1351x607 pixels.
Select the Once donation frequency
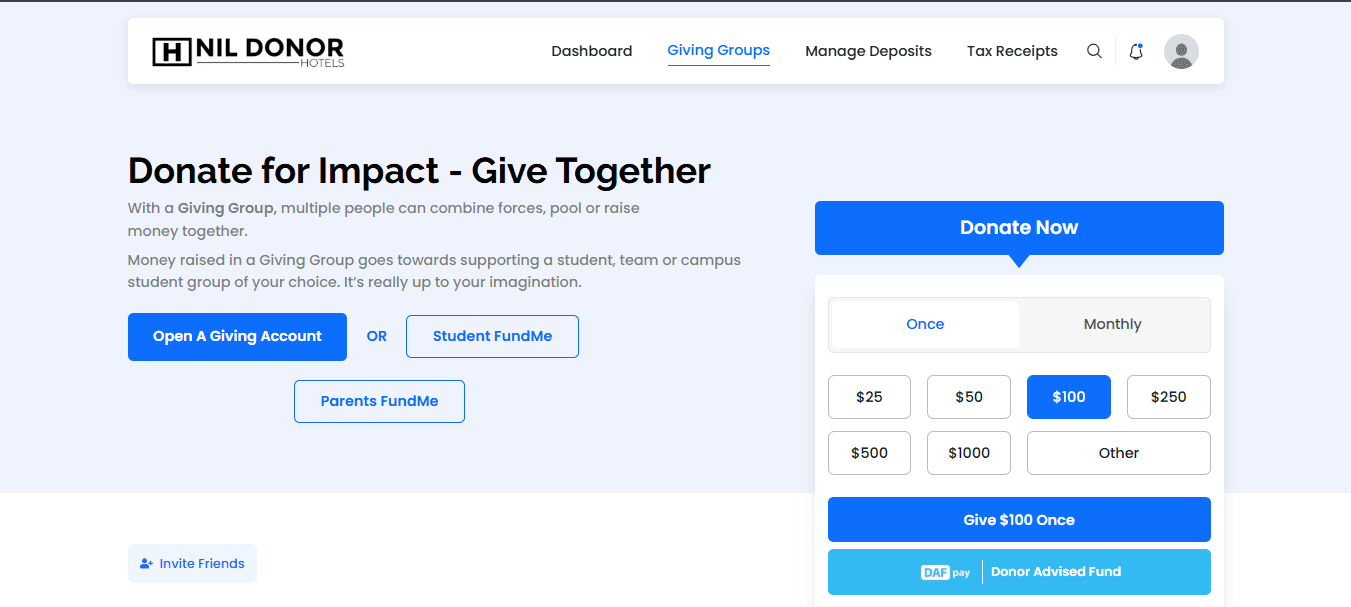click(925, 324)
